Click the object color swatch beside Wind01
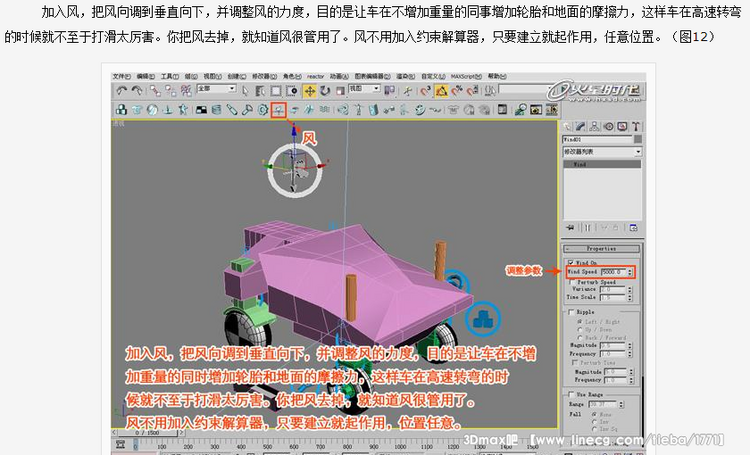Image resolution: width=750 pixels, height=455 pixels. click(638, 139)
